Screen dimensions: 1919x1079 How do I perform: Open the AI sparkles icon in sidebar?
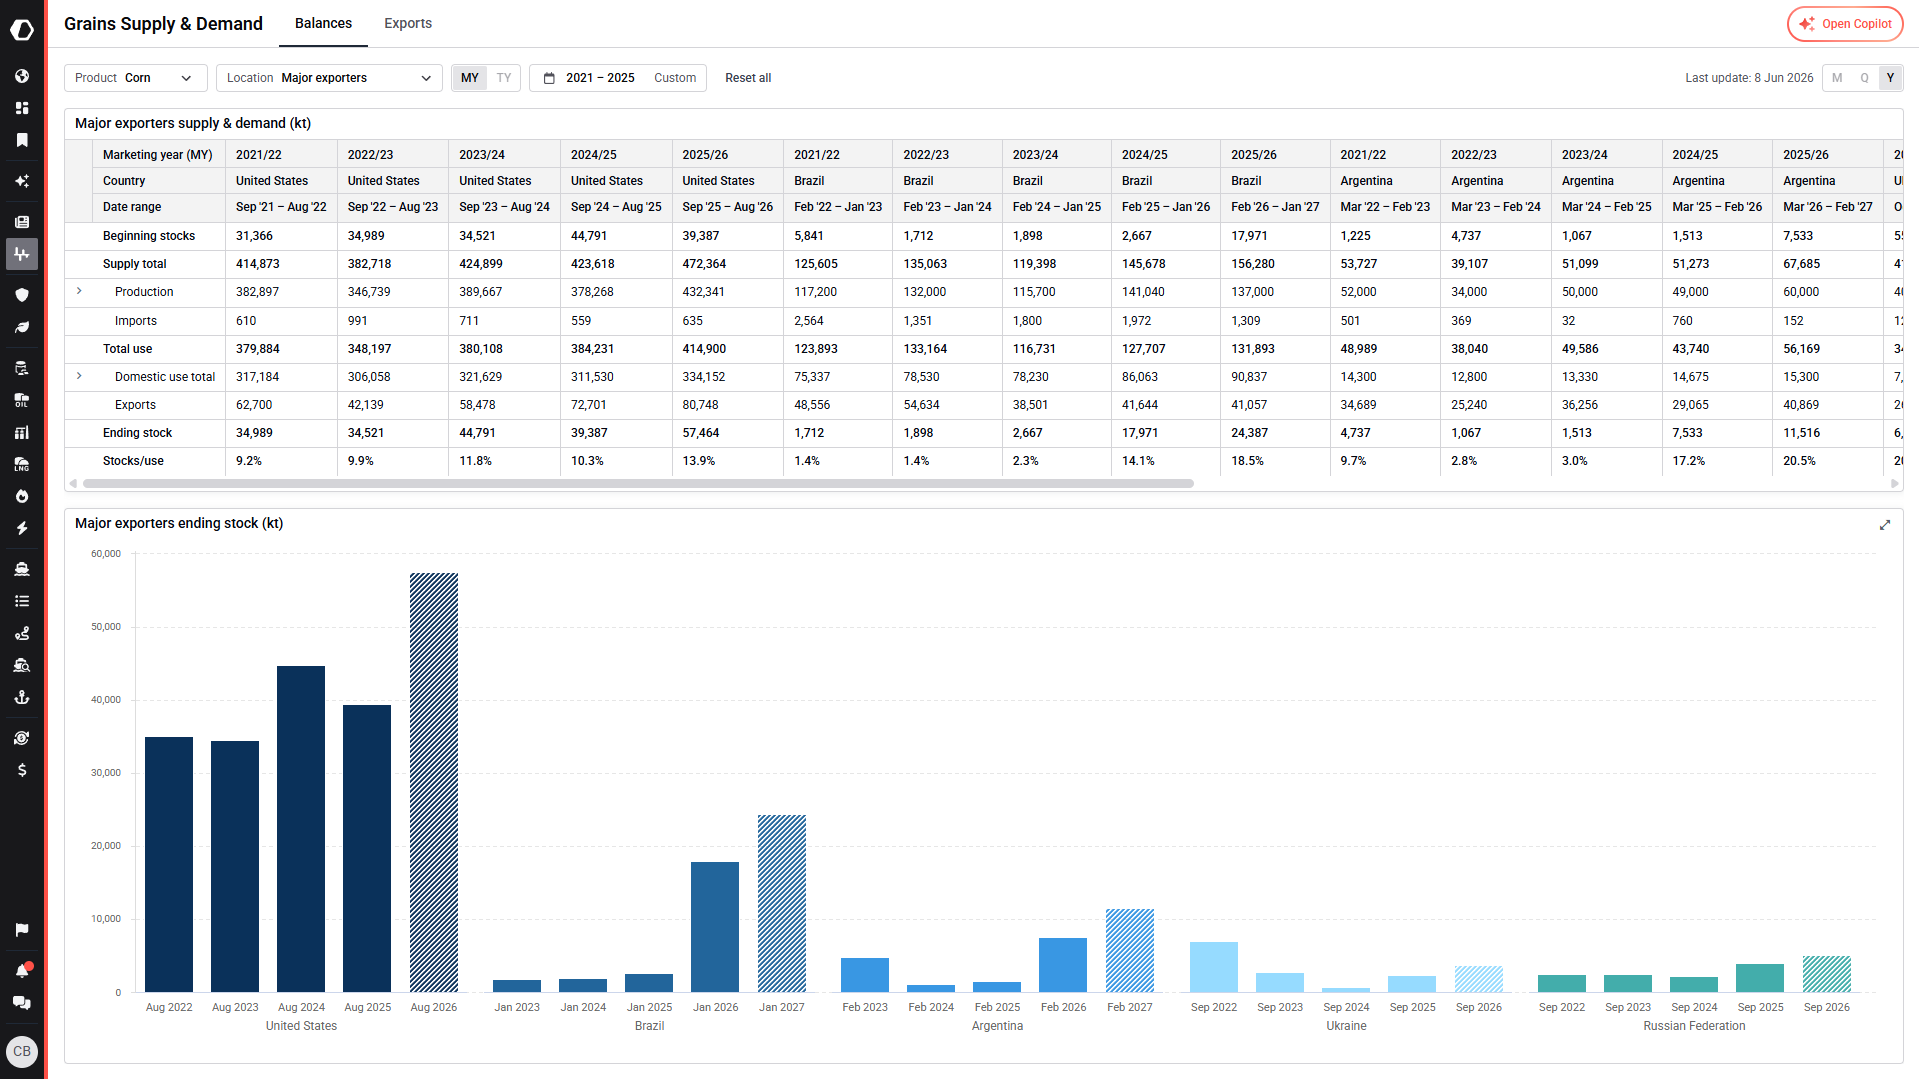coord(22,181)
